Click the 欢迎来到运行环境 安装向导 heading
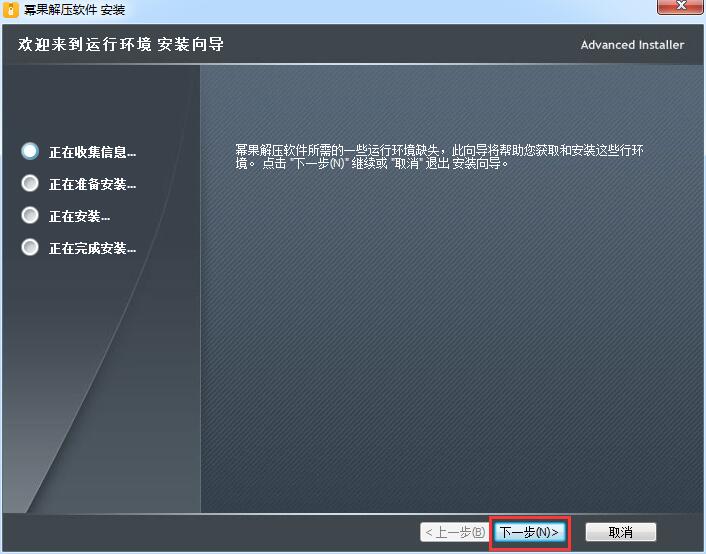 (121, 45)
